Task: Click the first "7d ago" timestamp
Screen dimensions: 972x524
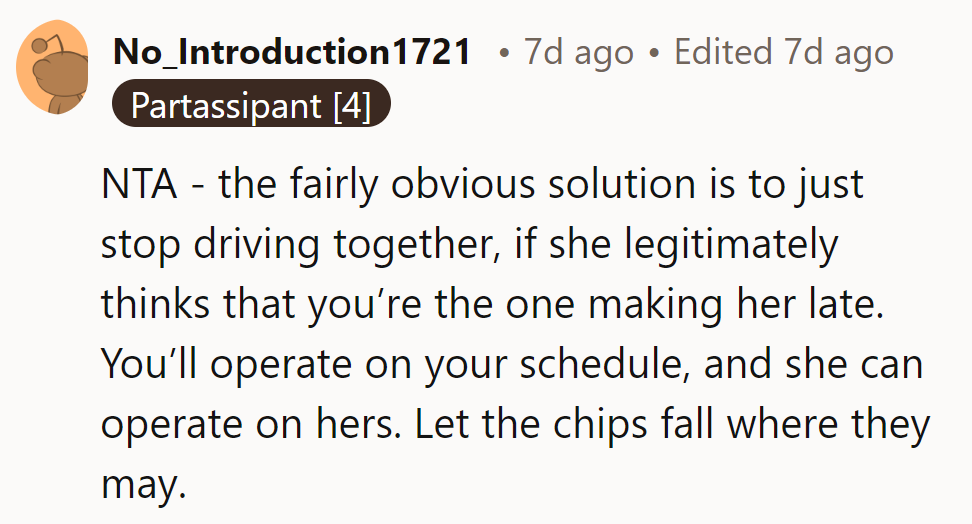Action: coord(578,53)
